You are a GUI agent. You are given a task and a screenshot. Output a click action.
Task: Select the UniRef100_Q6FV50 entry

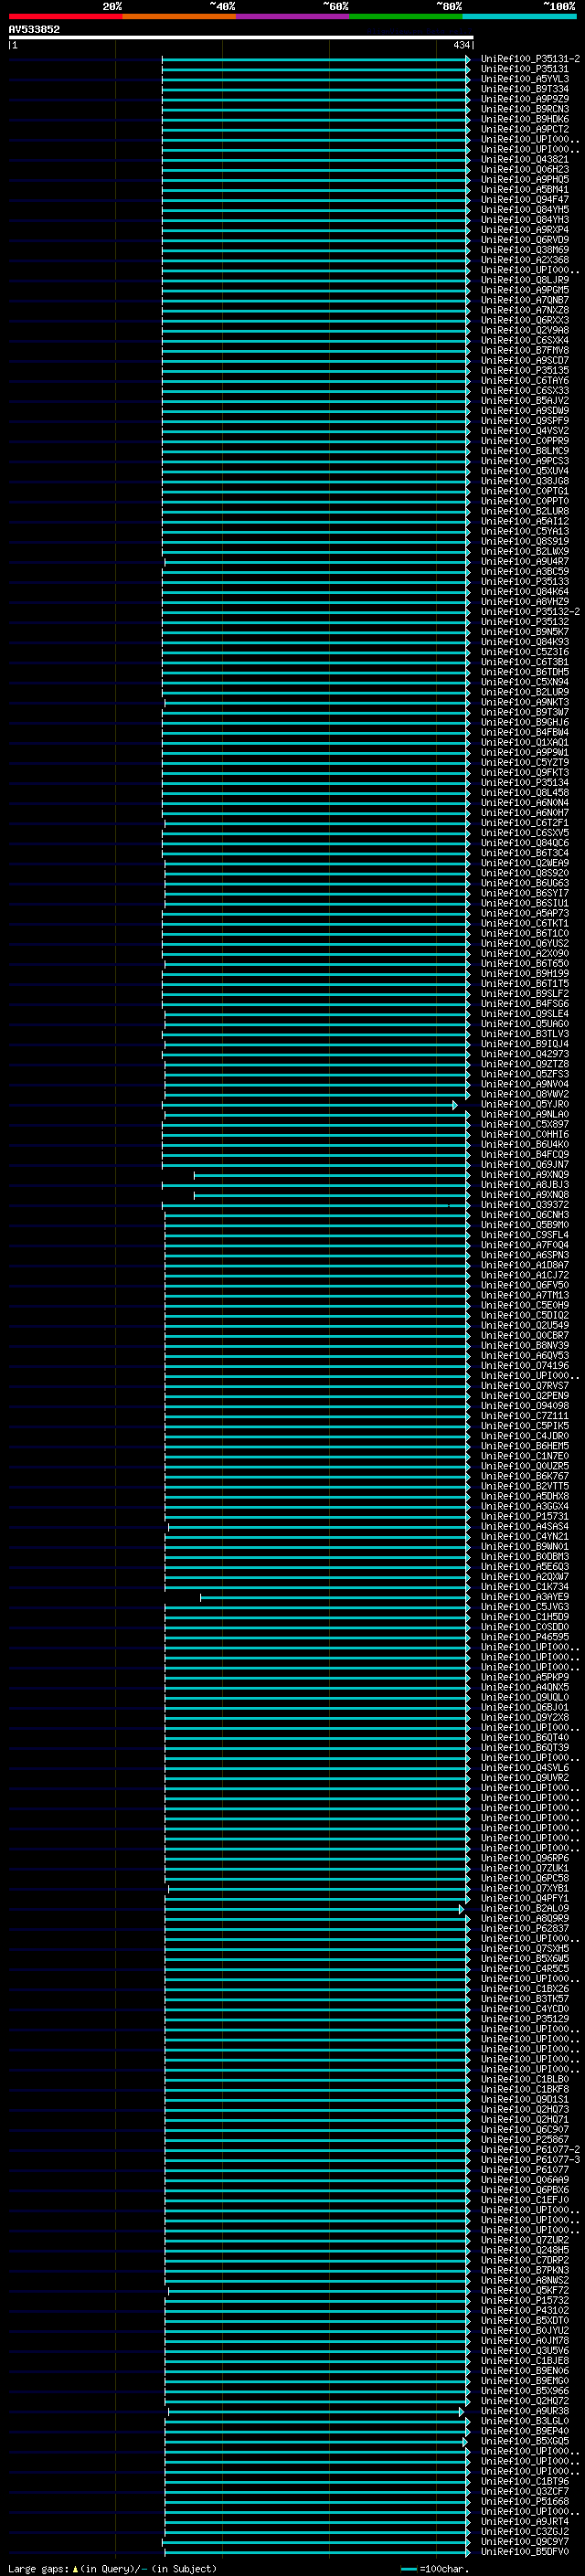(x=525, y=1285)
